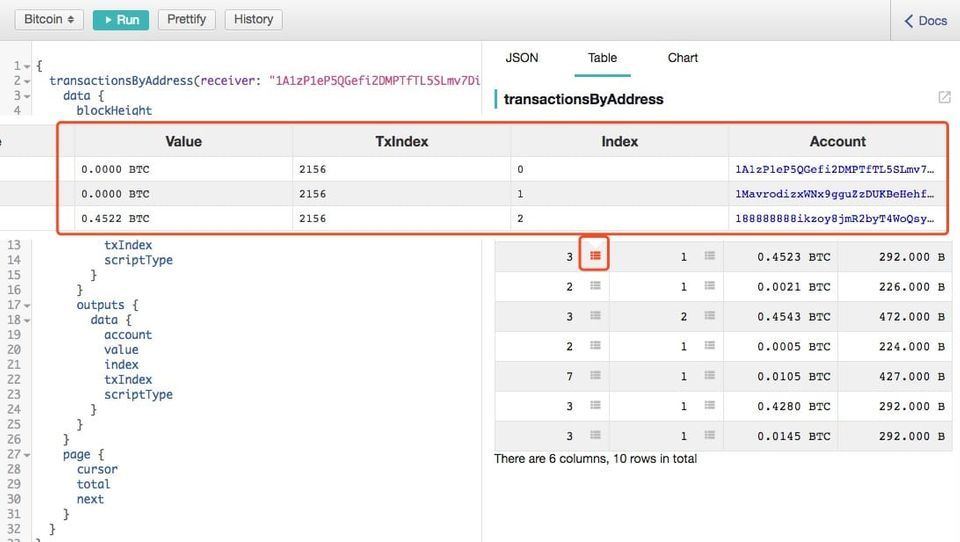Image resolution: width=960 pixels, height=542 pixels.
Task: Open the query History
Action: 253,19
